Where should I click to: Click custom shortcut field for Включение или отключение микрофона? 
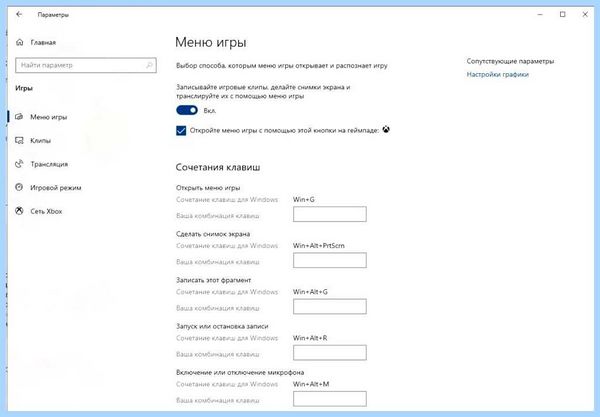pos(329,399)
